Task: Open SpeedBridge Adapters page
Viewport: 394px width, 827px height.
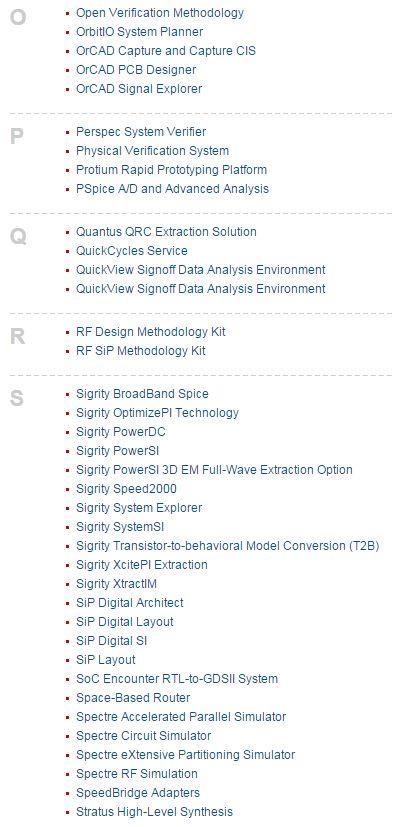Action: (138, 793)
